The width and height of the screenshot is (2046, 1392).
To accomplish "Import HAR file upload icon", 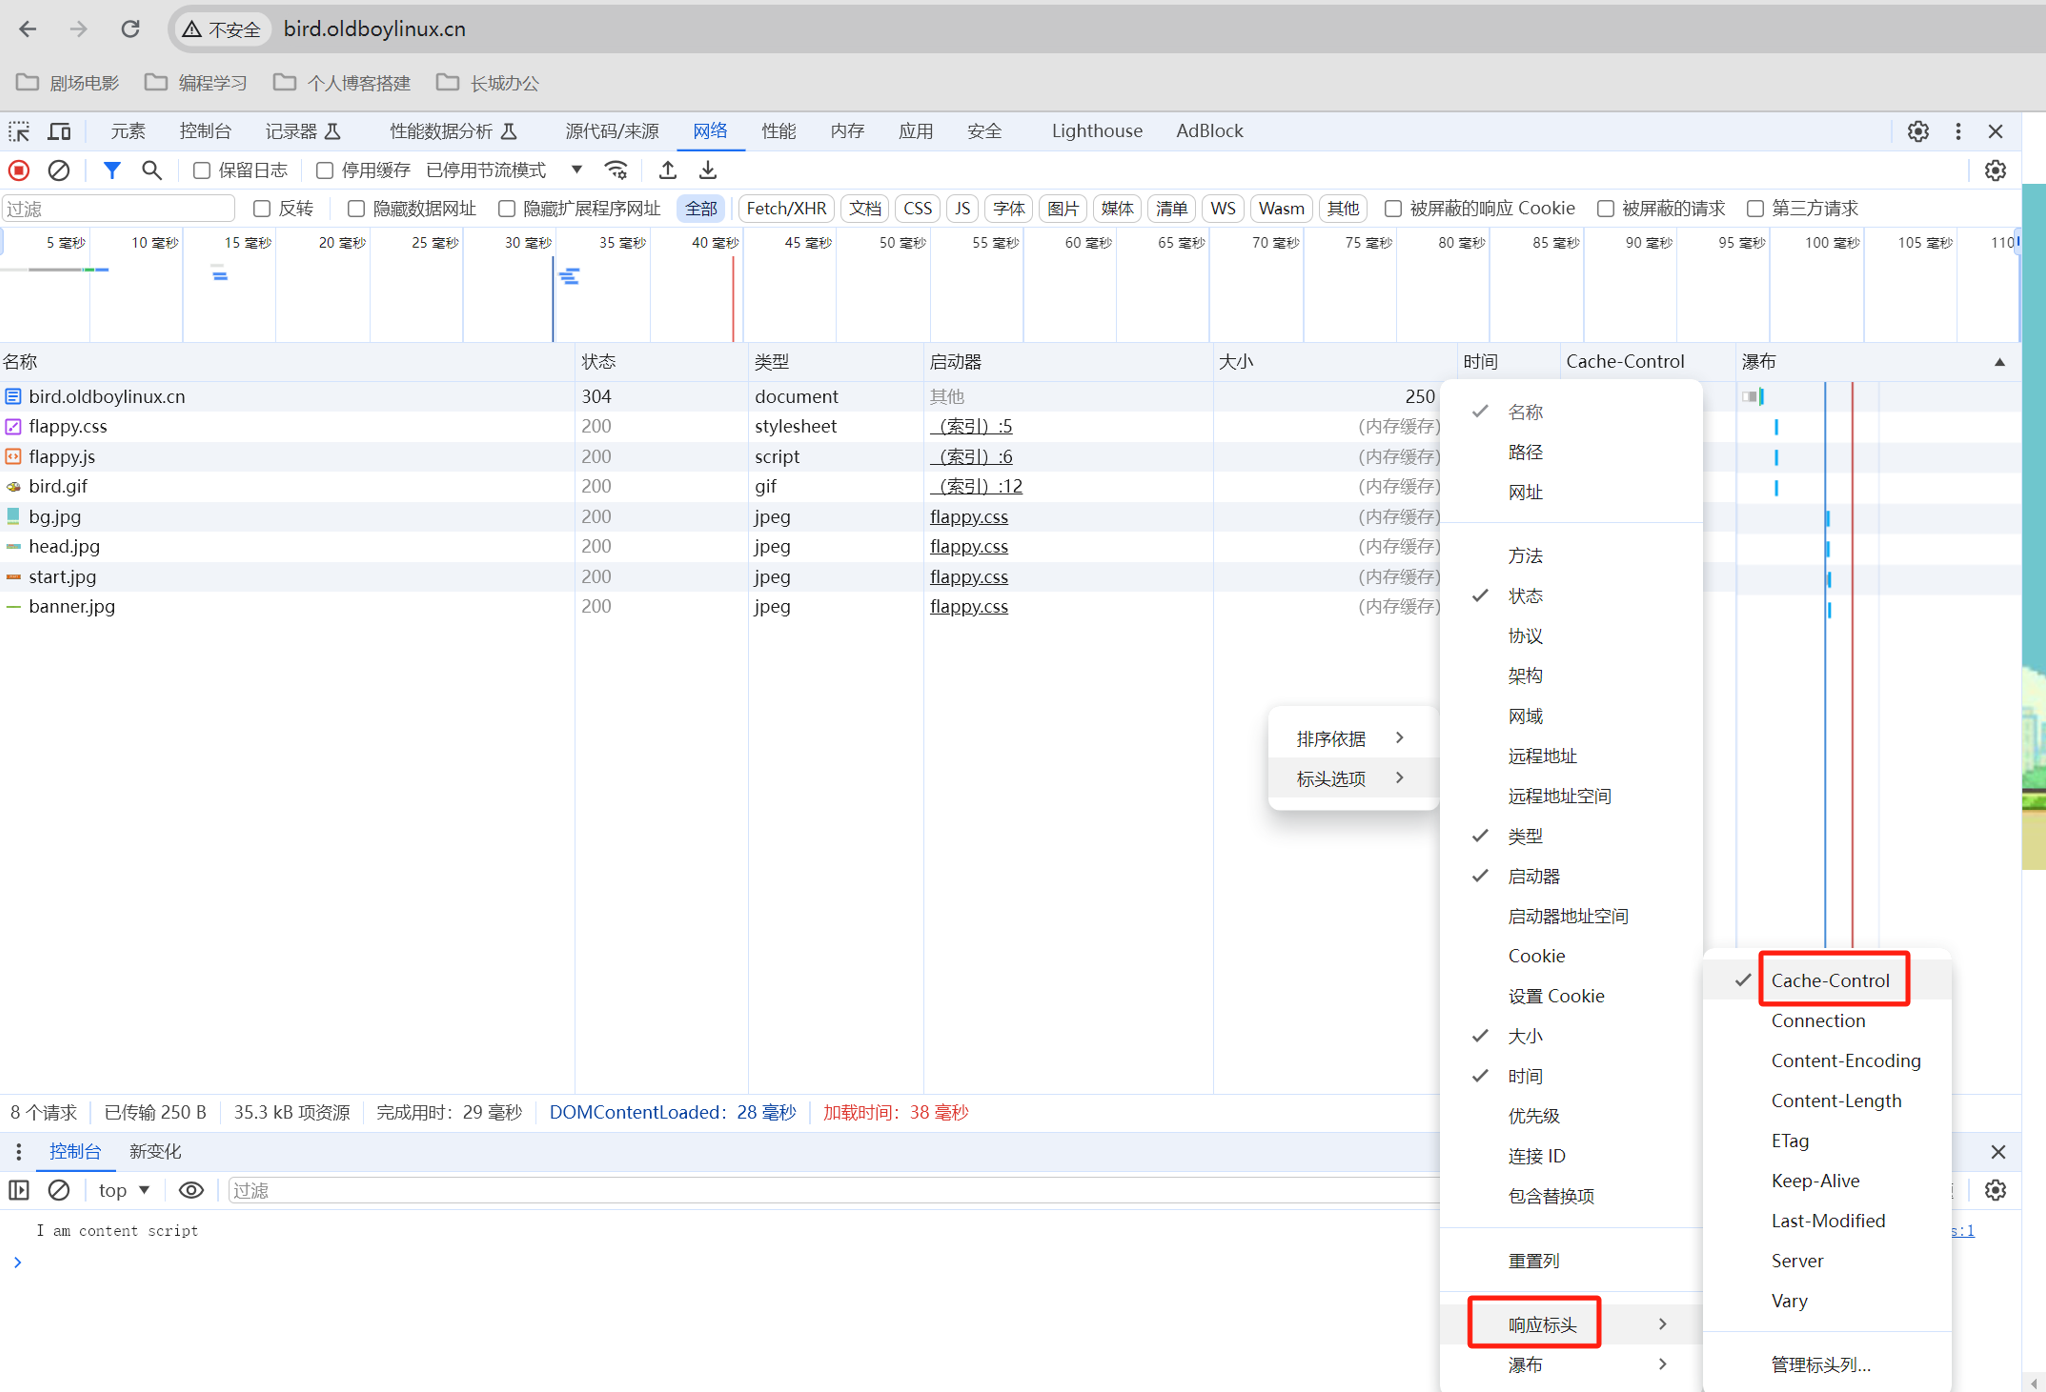I will click(668, 170).
